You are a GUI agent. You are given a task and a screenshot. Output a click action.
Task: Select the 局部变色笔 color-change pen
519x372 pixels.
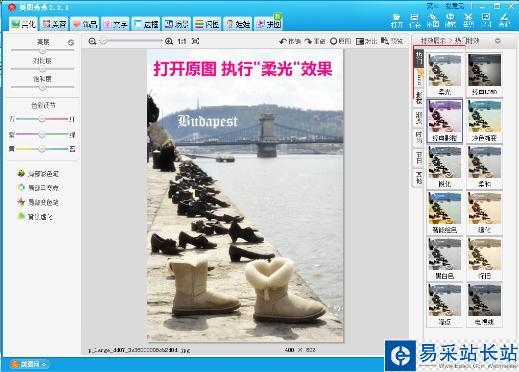(38, 202)
